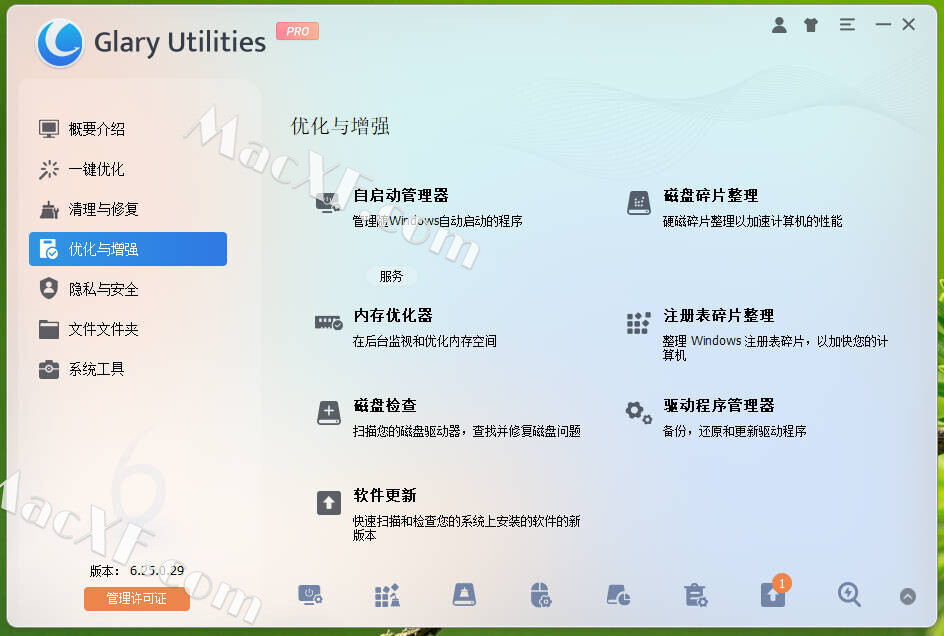Click the magnifier quick search bottom icon
The image size is (944, 636).
click(849, 595)
